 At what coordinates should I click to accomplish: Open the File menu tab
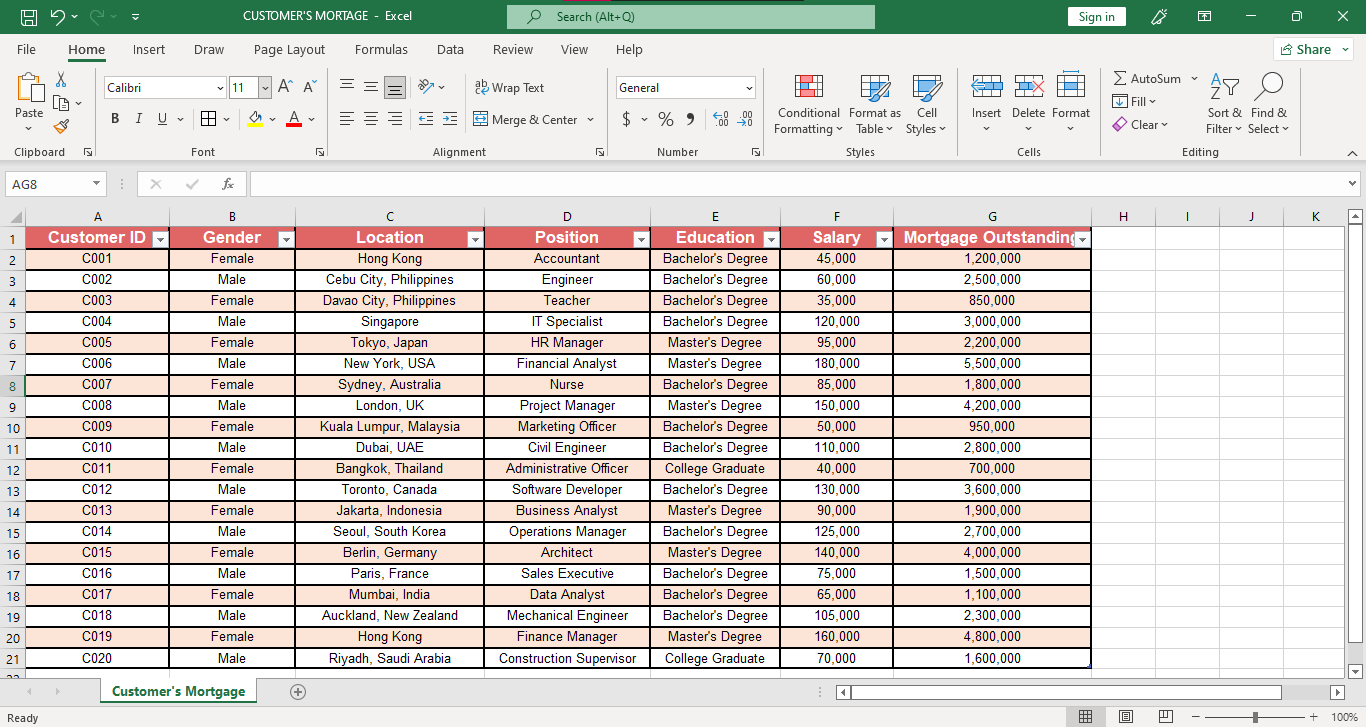click(26, 49)
